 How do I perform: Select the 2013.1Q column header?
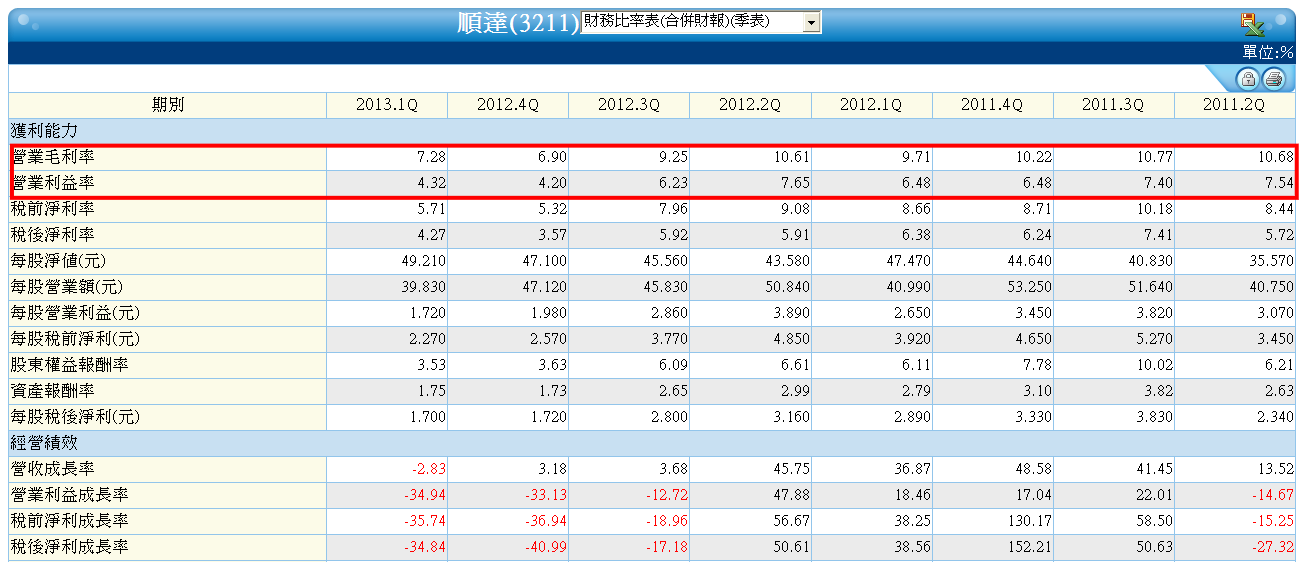(x=387, y=105)
